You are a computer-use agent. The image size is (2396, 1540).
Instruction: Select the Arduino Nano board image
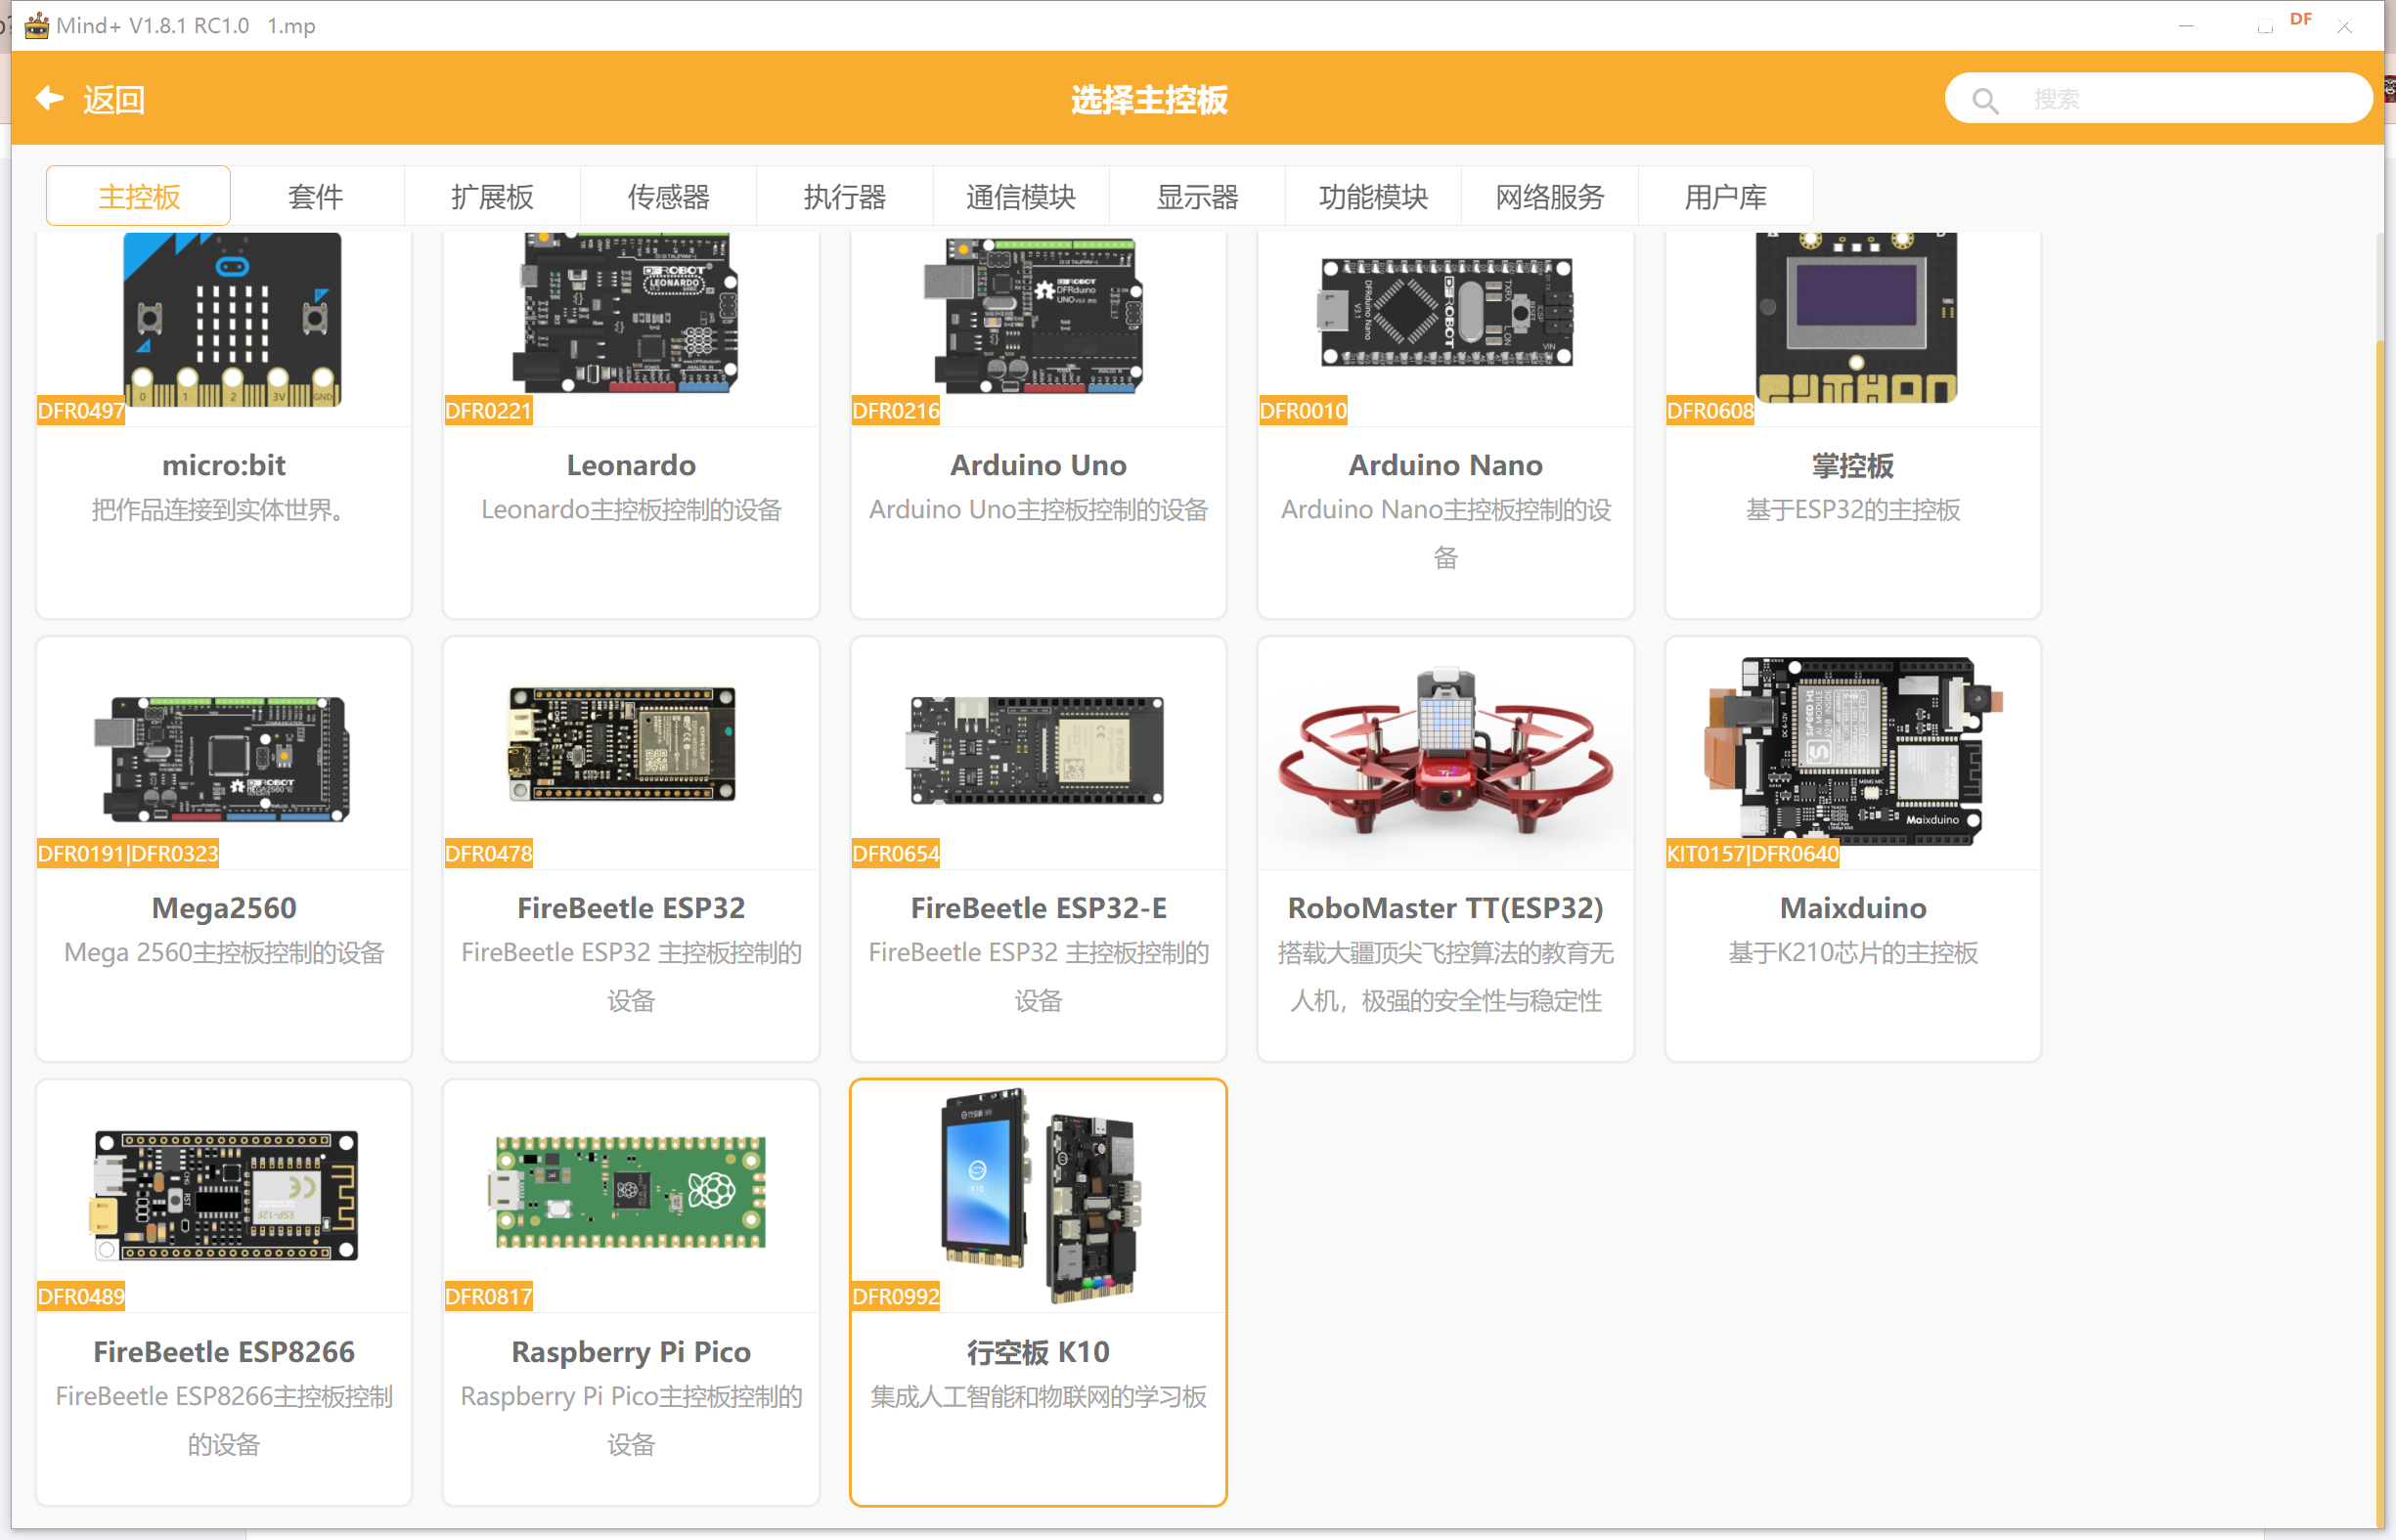(1446, 312)
